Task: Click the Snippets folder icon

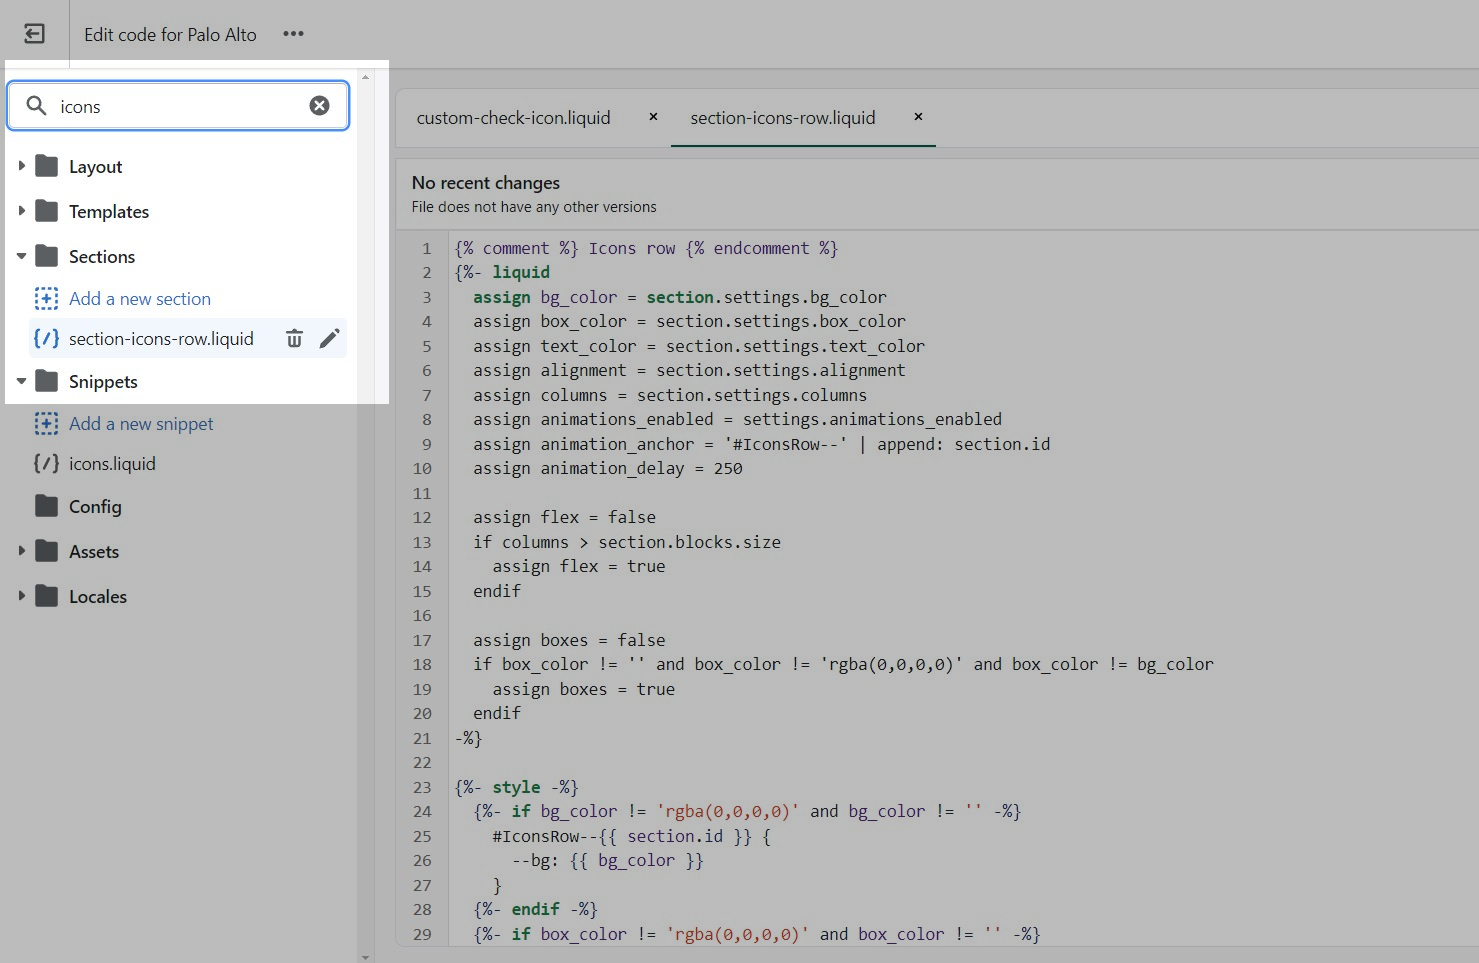Action: [x=46, y=381]
